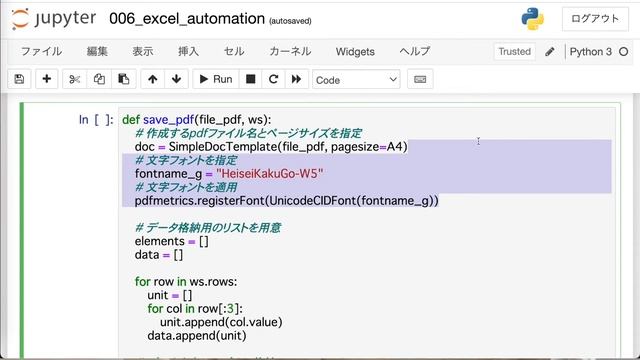Image resolution: width=640 pixels, height=360 pixels.
Task: Paste cells below icon
Action: [124, 79]
